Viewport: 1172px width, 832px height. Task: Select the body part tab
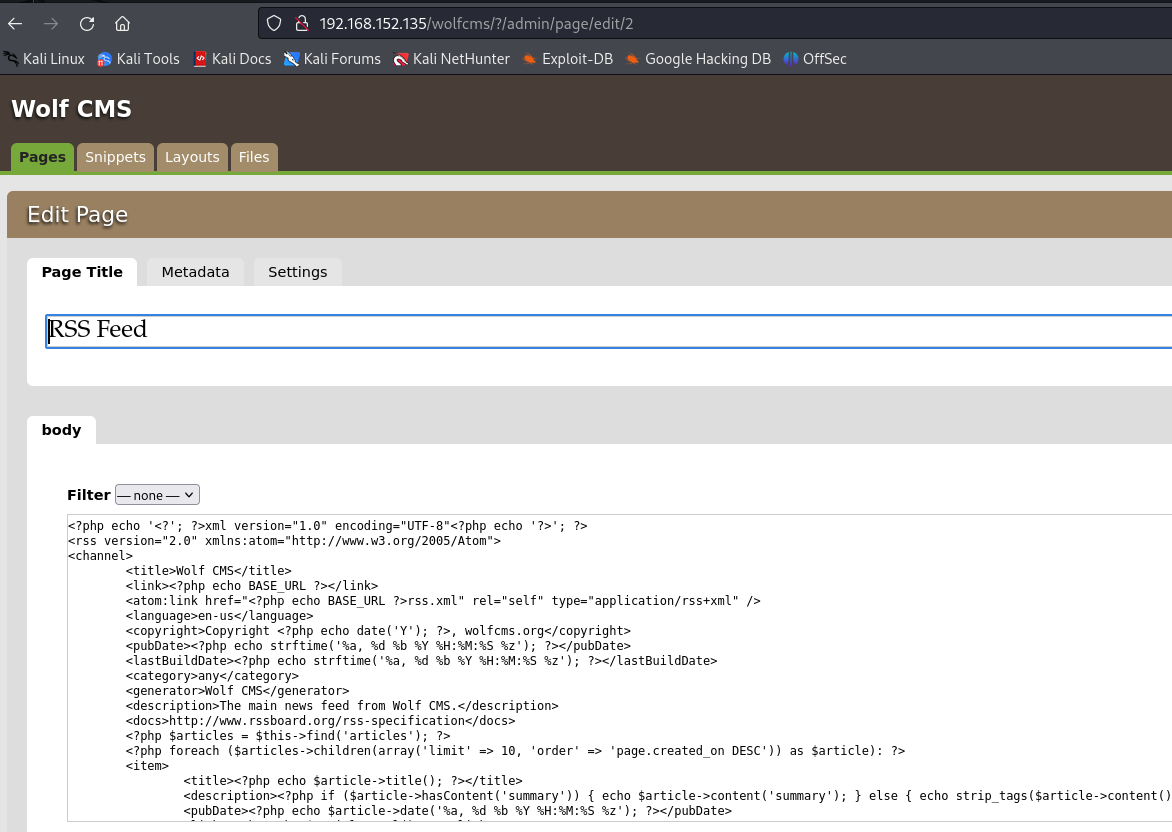[x=61, y=430]
